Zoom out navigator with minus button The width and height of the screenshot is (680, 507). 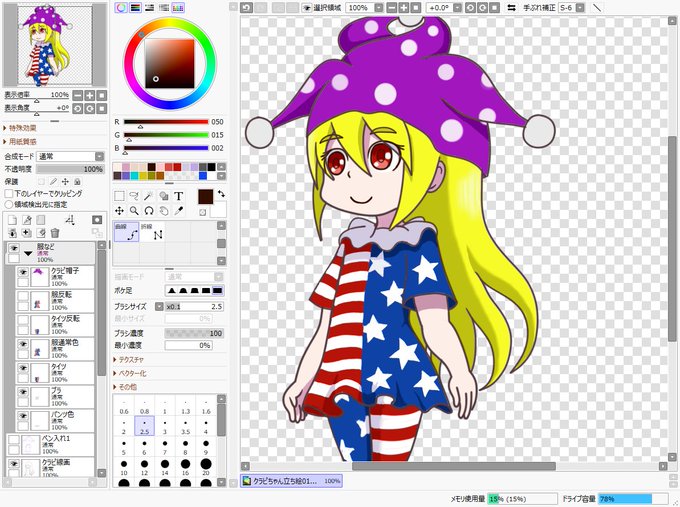click(x=77, y=95)
